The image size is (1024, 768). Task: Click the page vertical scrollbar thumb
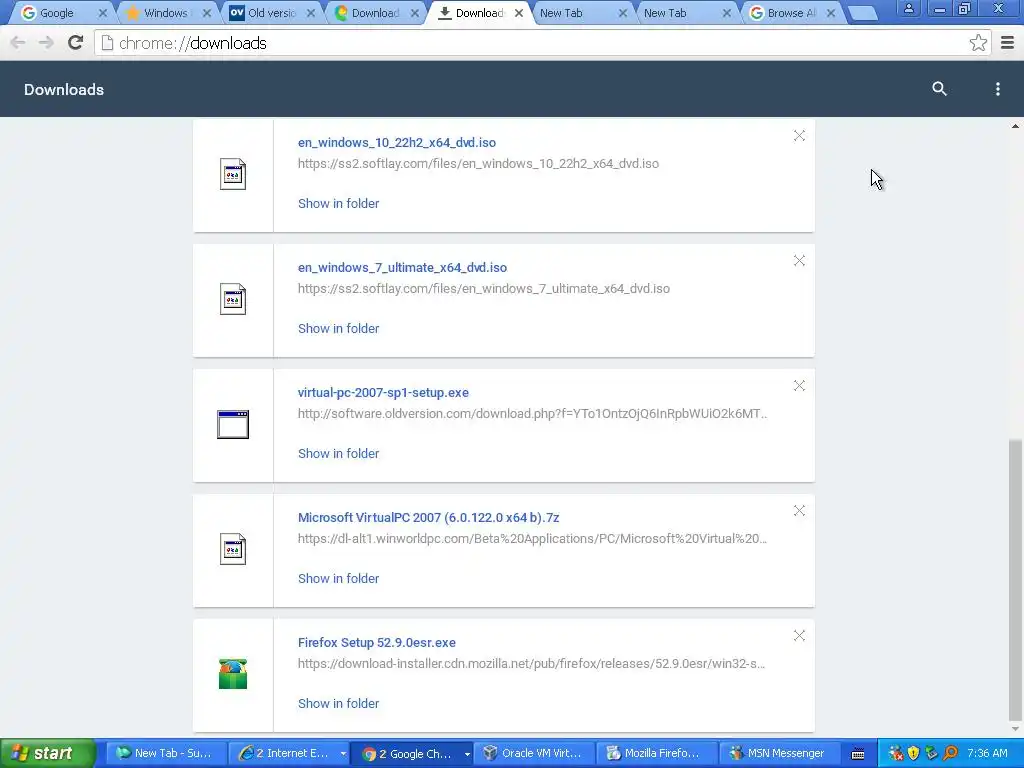[x=1015, y=579]
